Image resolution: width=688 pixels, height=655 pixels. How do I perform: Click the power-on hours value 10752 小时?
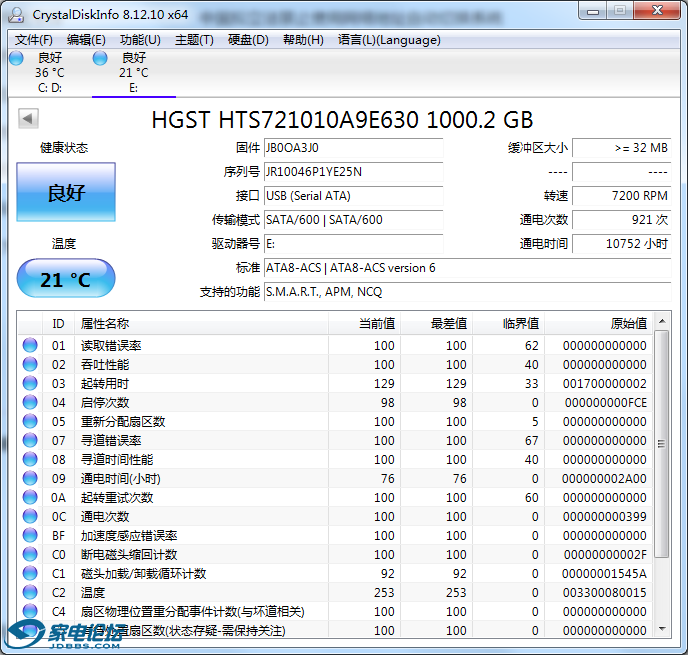(622, 244)
